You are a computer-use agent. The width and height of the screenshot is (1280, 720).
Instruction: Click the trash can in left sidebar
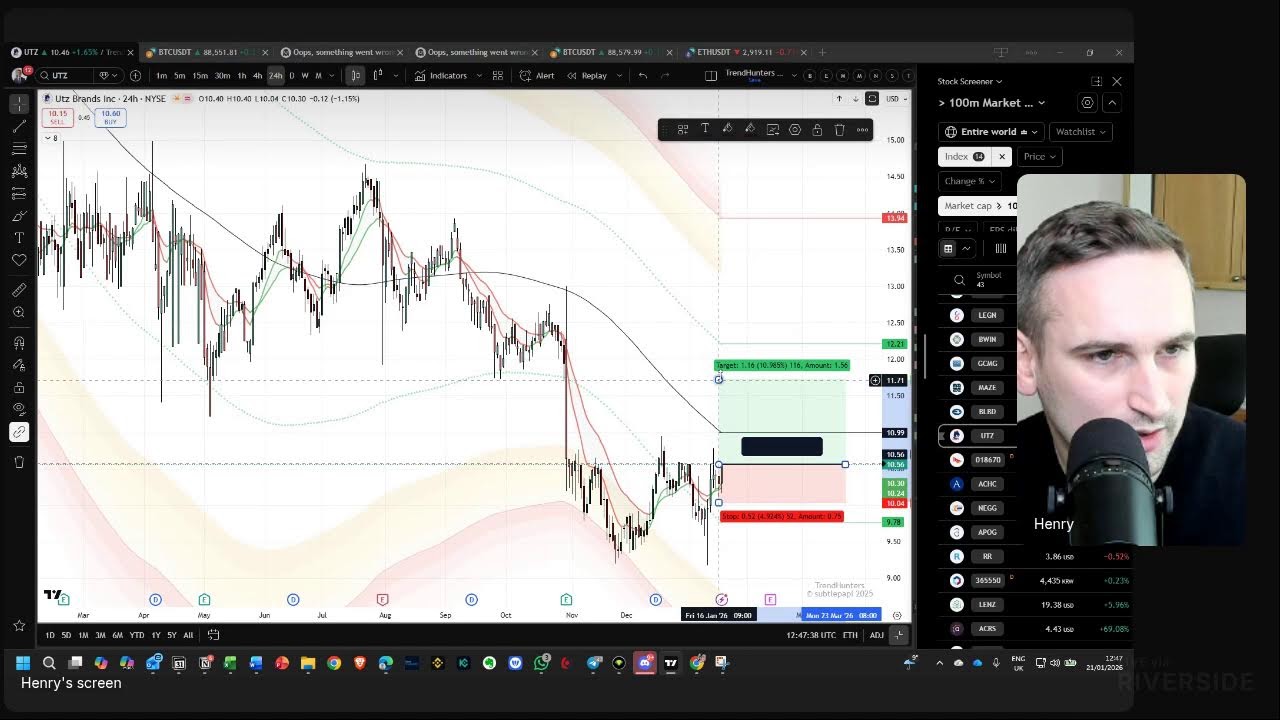[19, 462]
